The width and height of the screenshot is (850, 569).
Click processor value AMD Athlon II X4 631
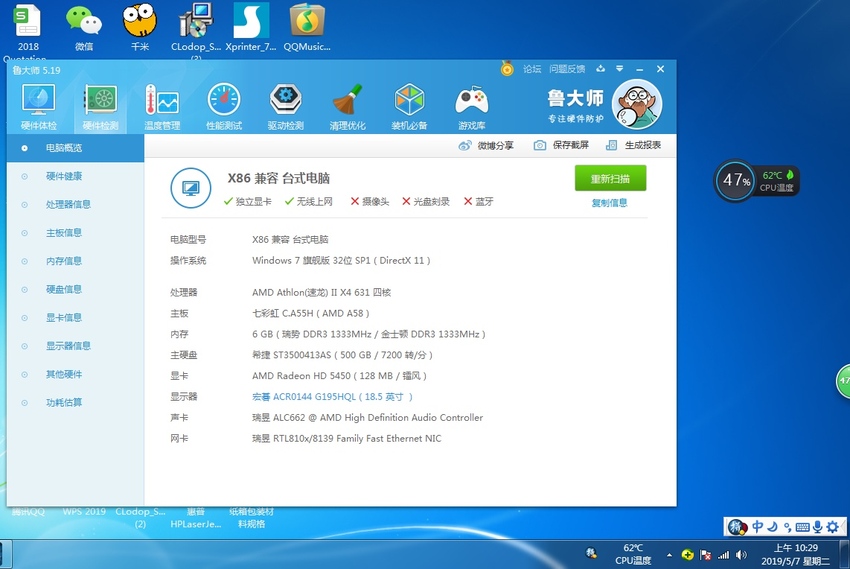pos(321,293)
